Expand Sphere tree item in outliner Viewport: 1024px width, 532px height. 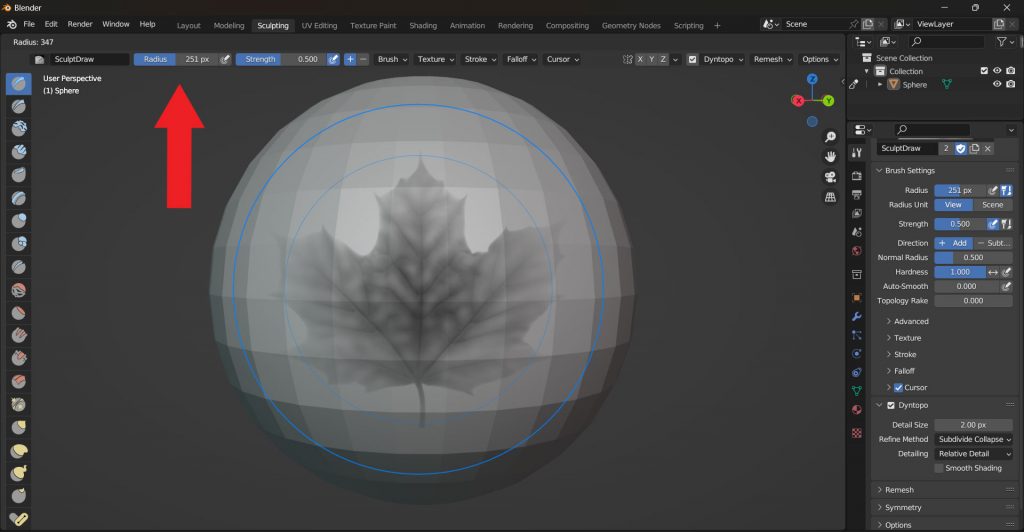point(880,84)
